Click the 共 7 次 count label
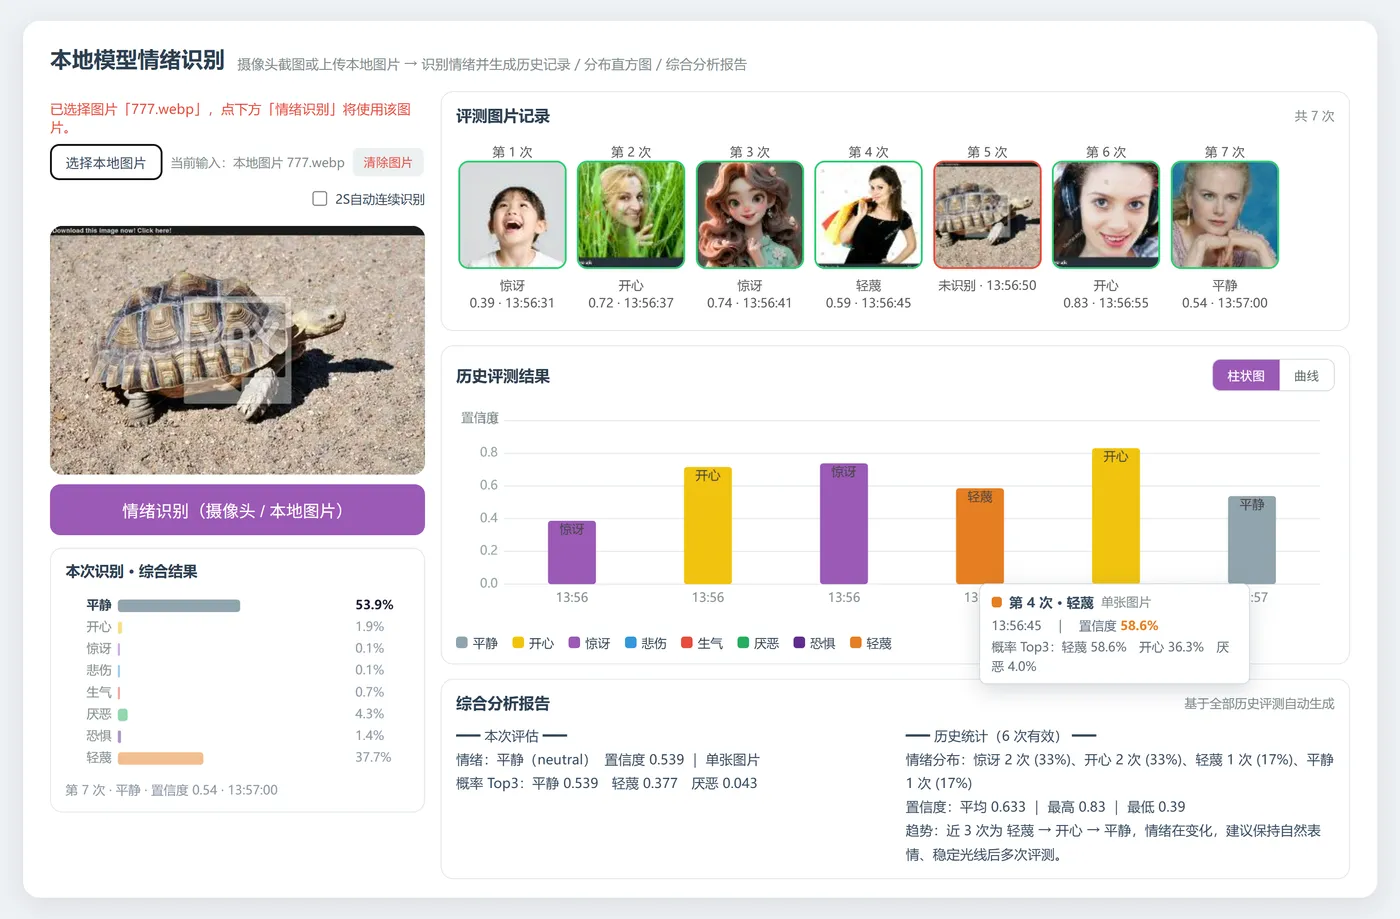Viewport: 1400px width, 919px height. [1314, 116]
